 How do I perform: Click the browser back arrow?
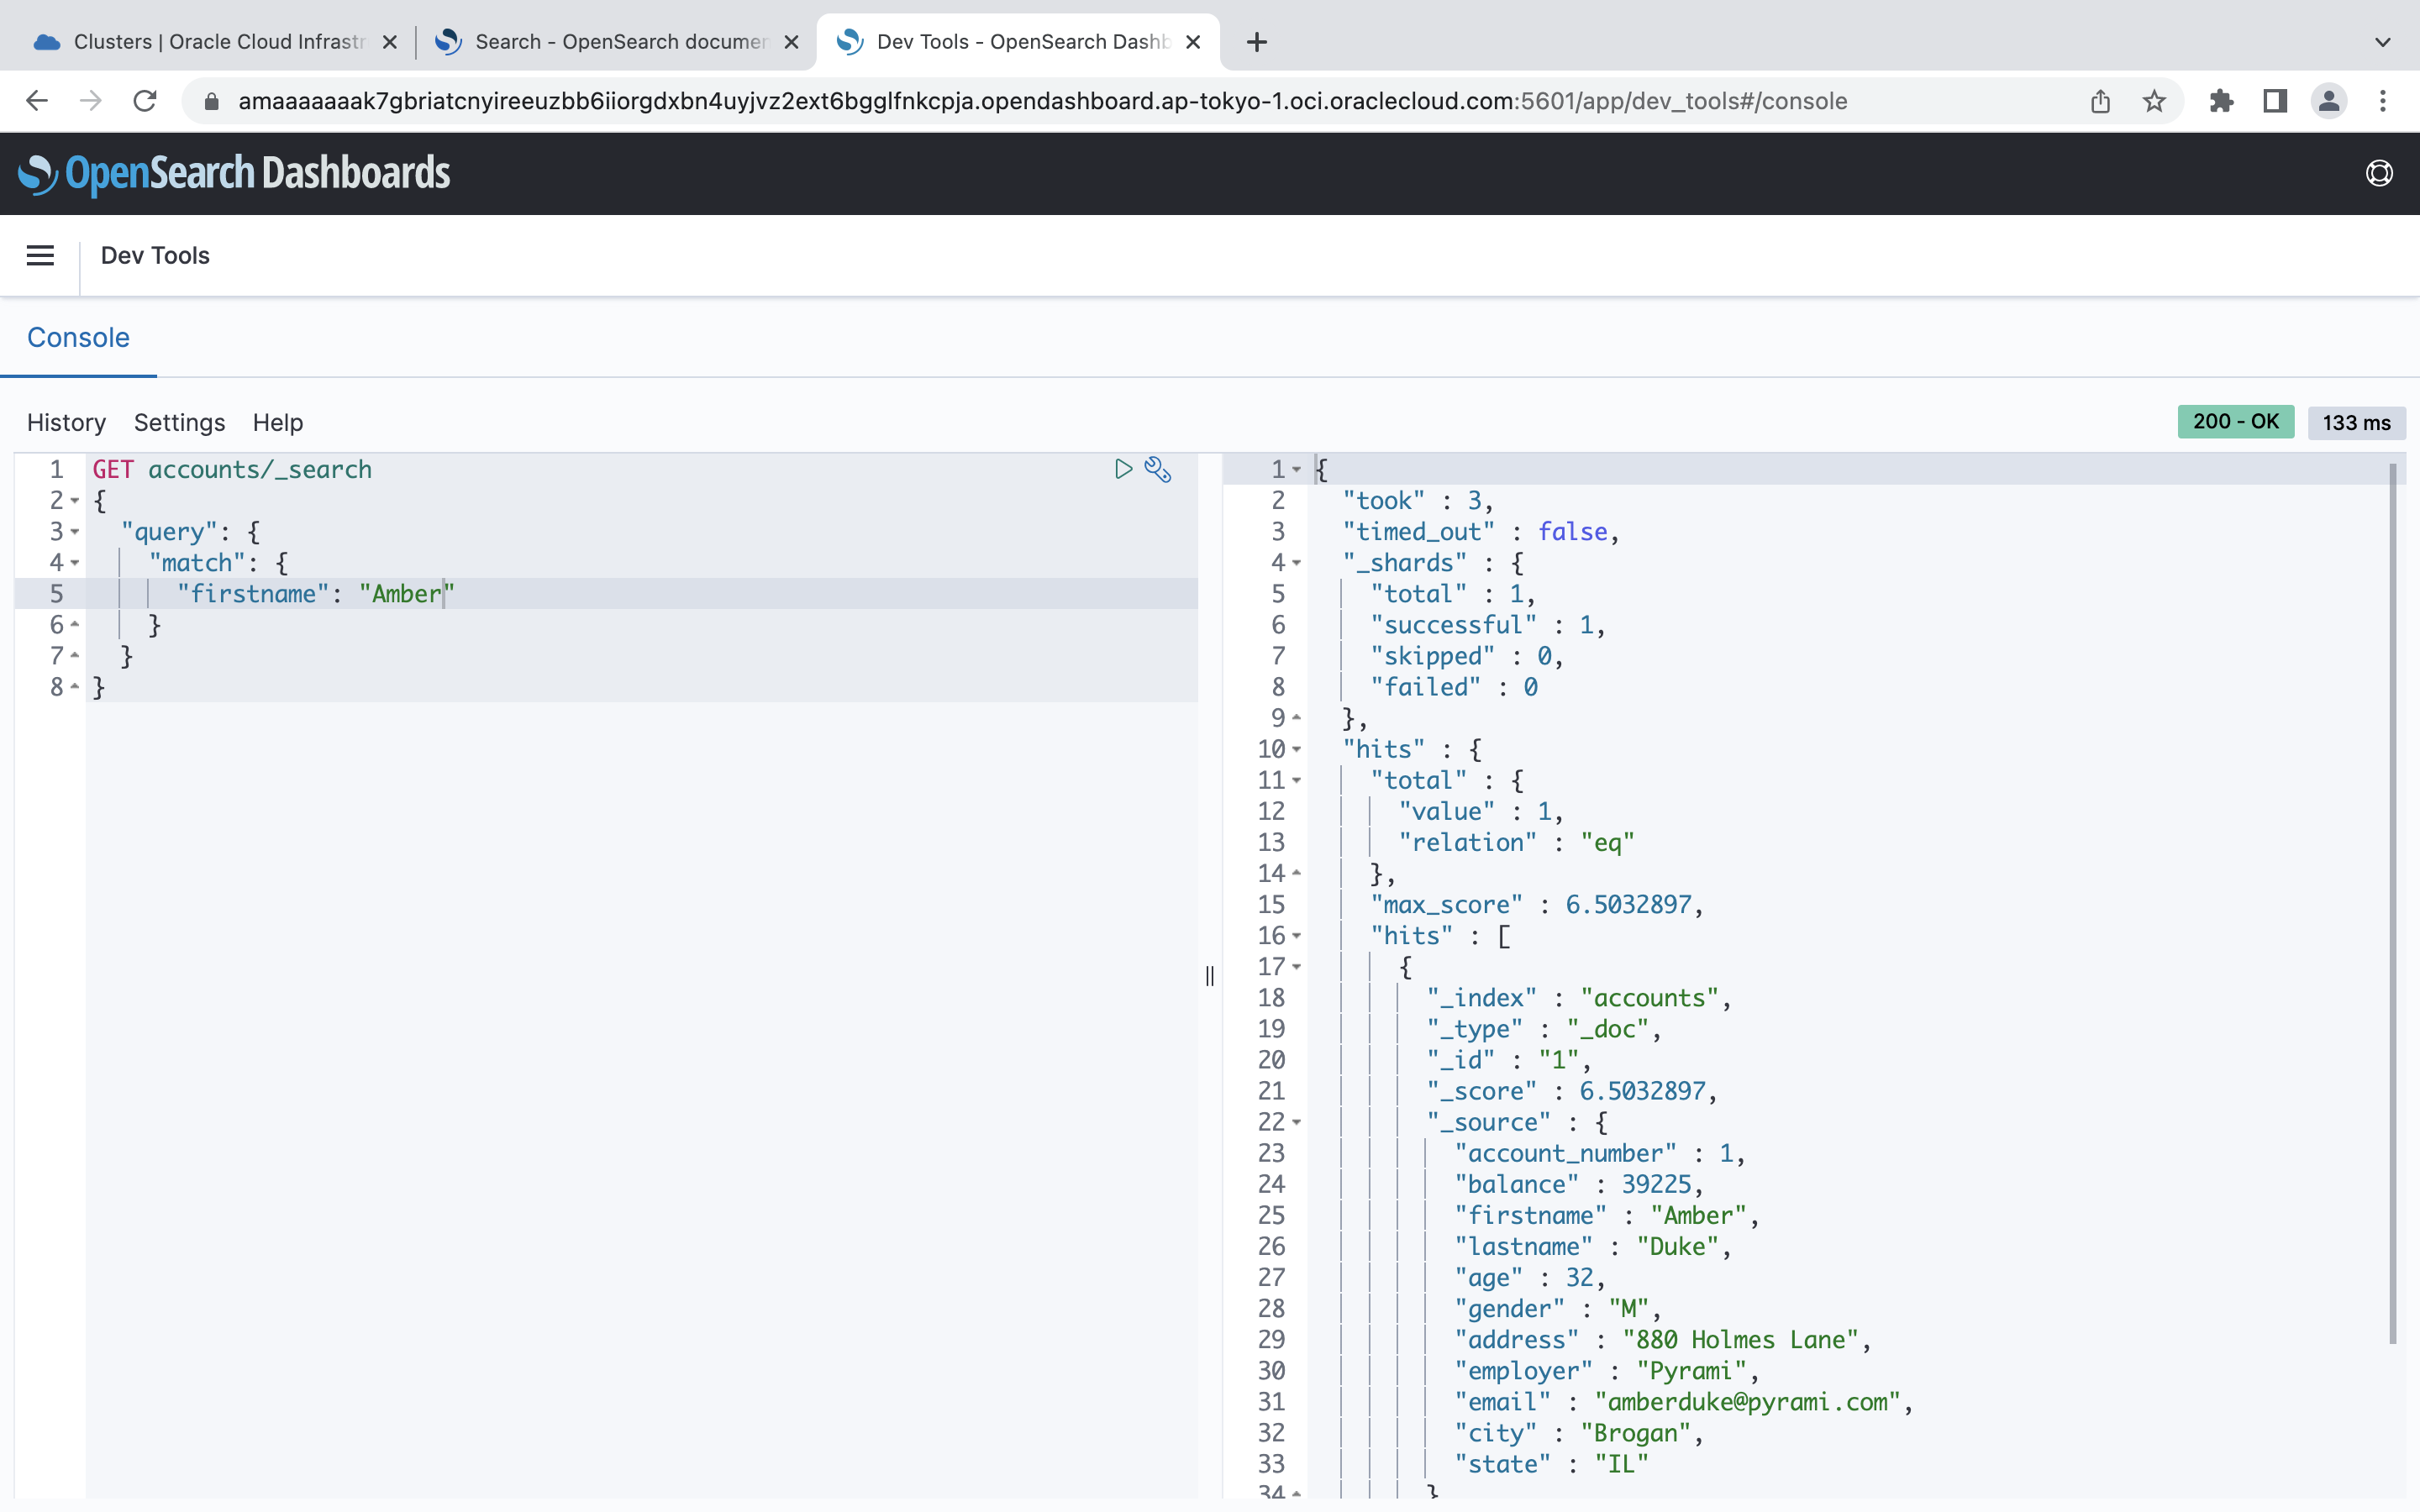[37, 100]
